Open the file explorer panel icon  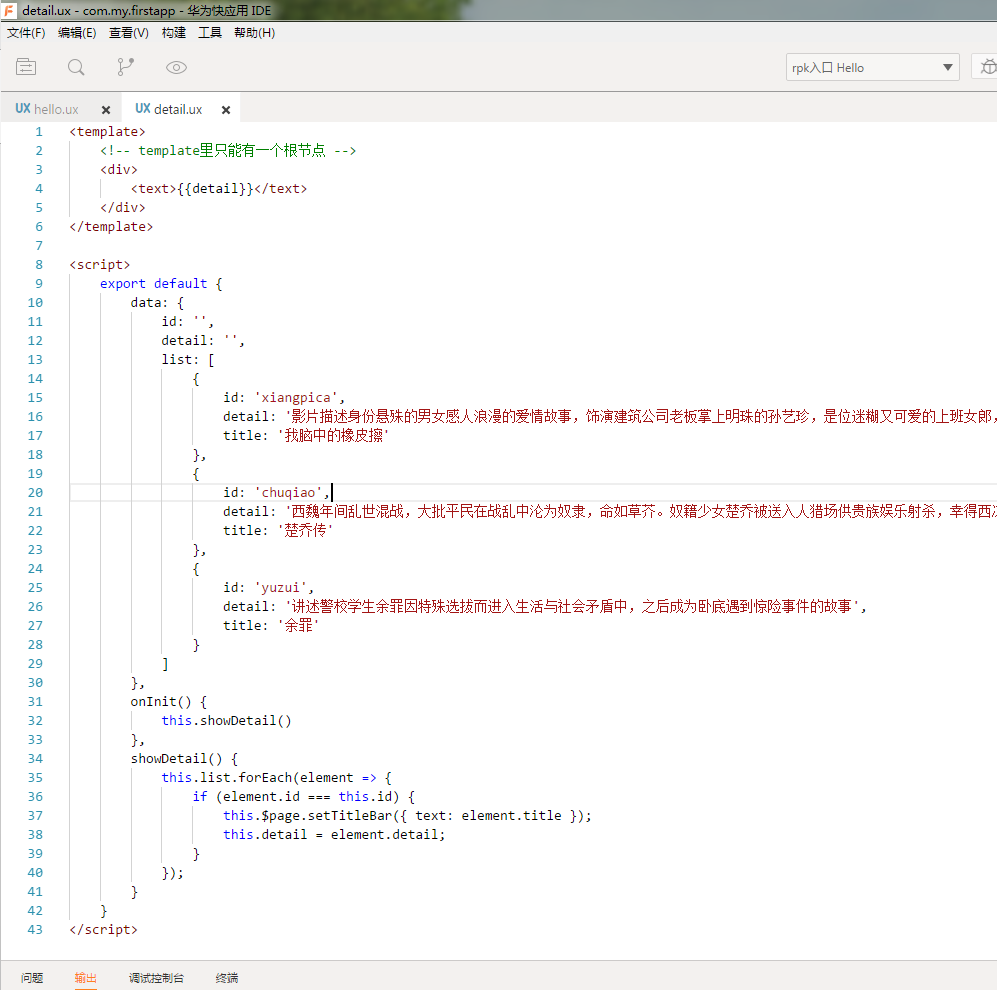26,67
